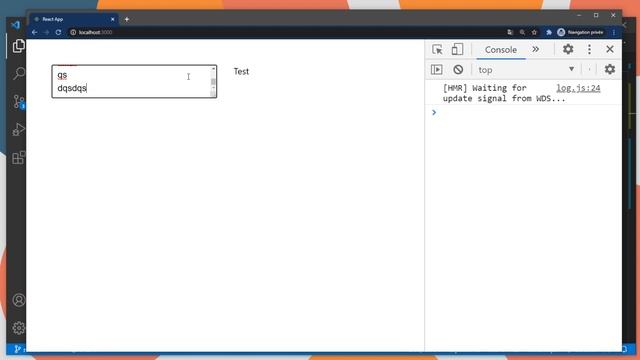The height and width of the screenshot is (360, 640).
Task: Click the HMR waiting message text
Action: pos(504,93)
